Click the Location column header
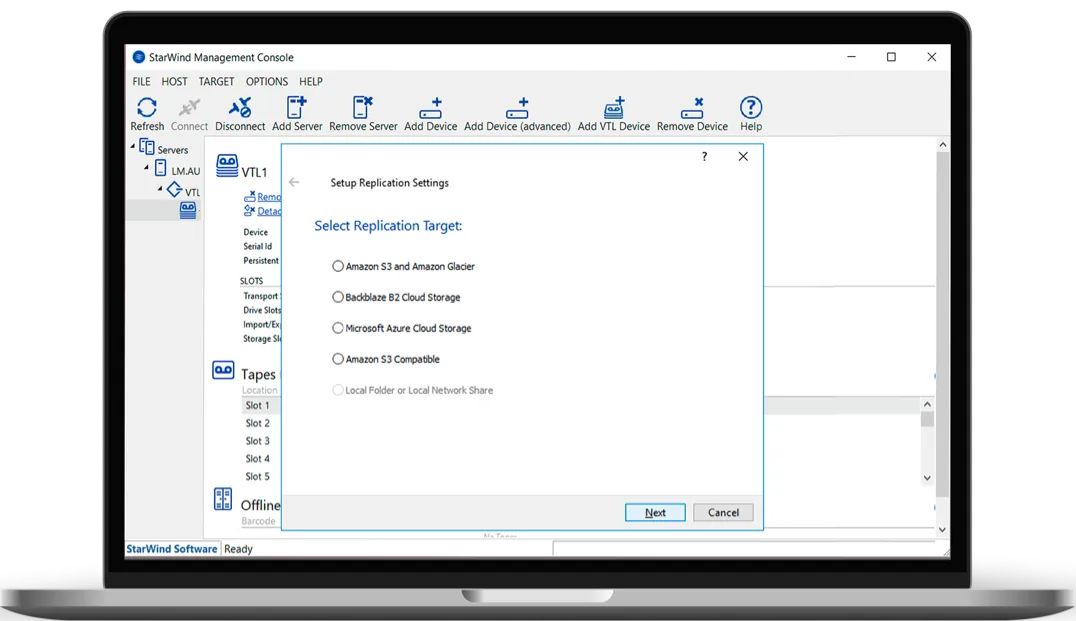1076x621 pixels. [x=259, y=390]
